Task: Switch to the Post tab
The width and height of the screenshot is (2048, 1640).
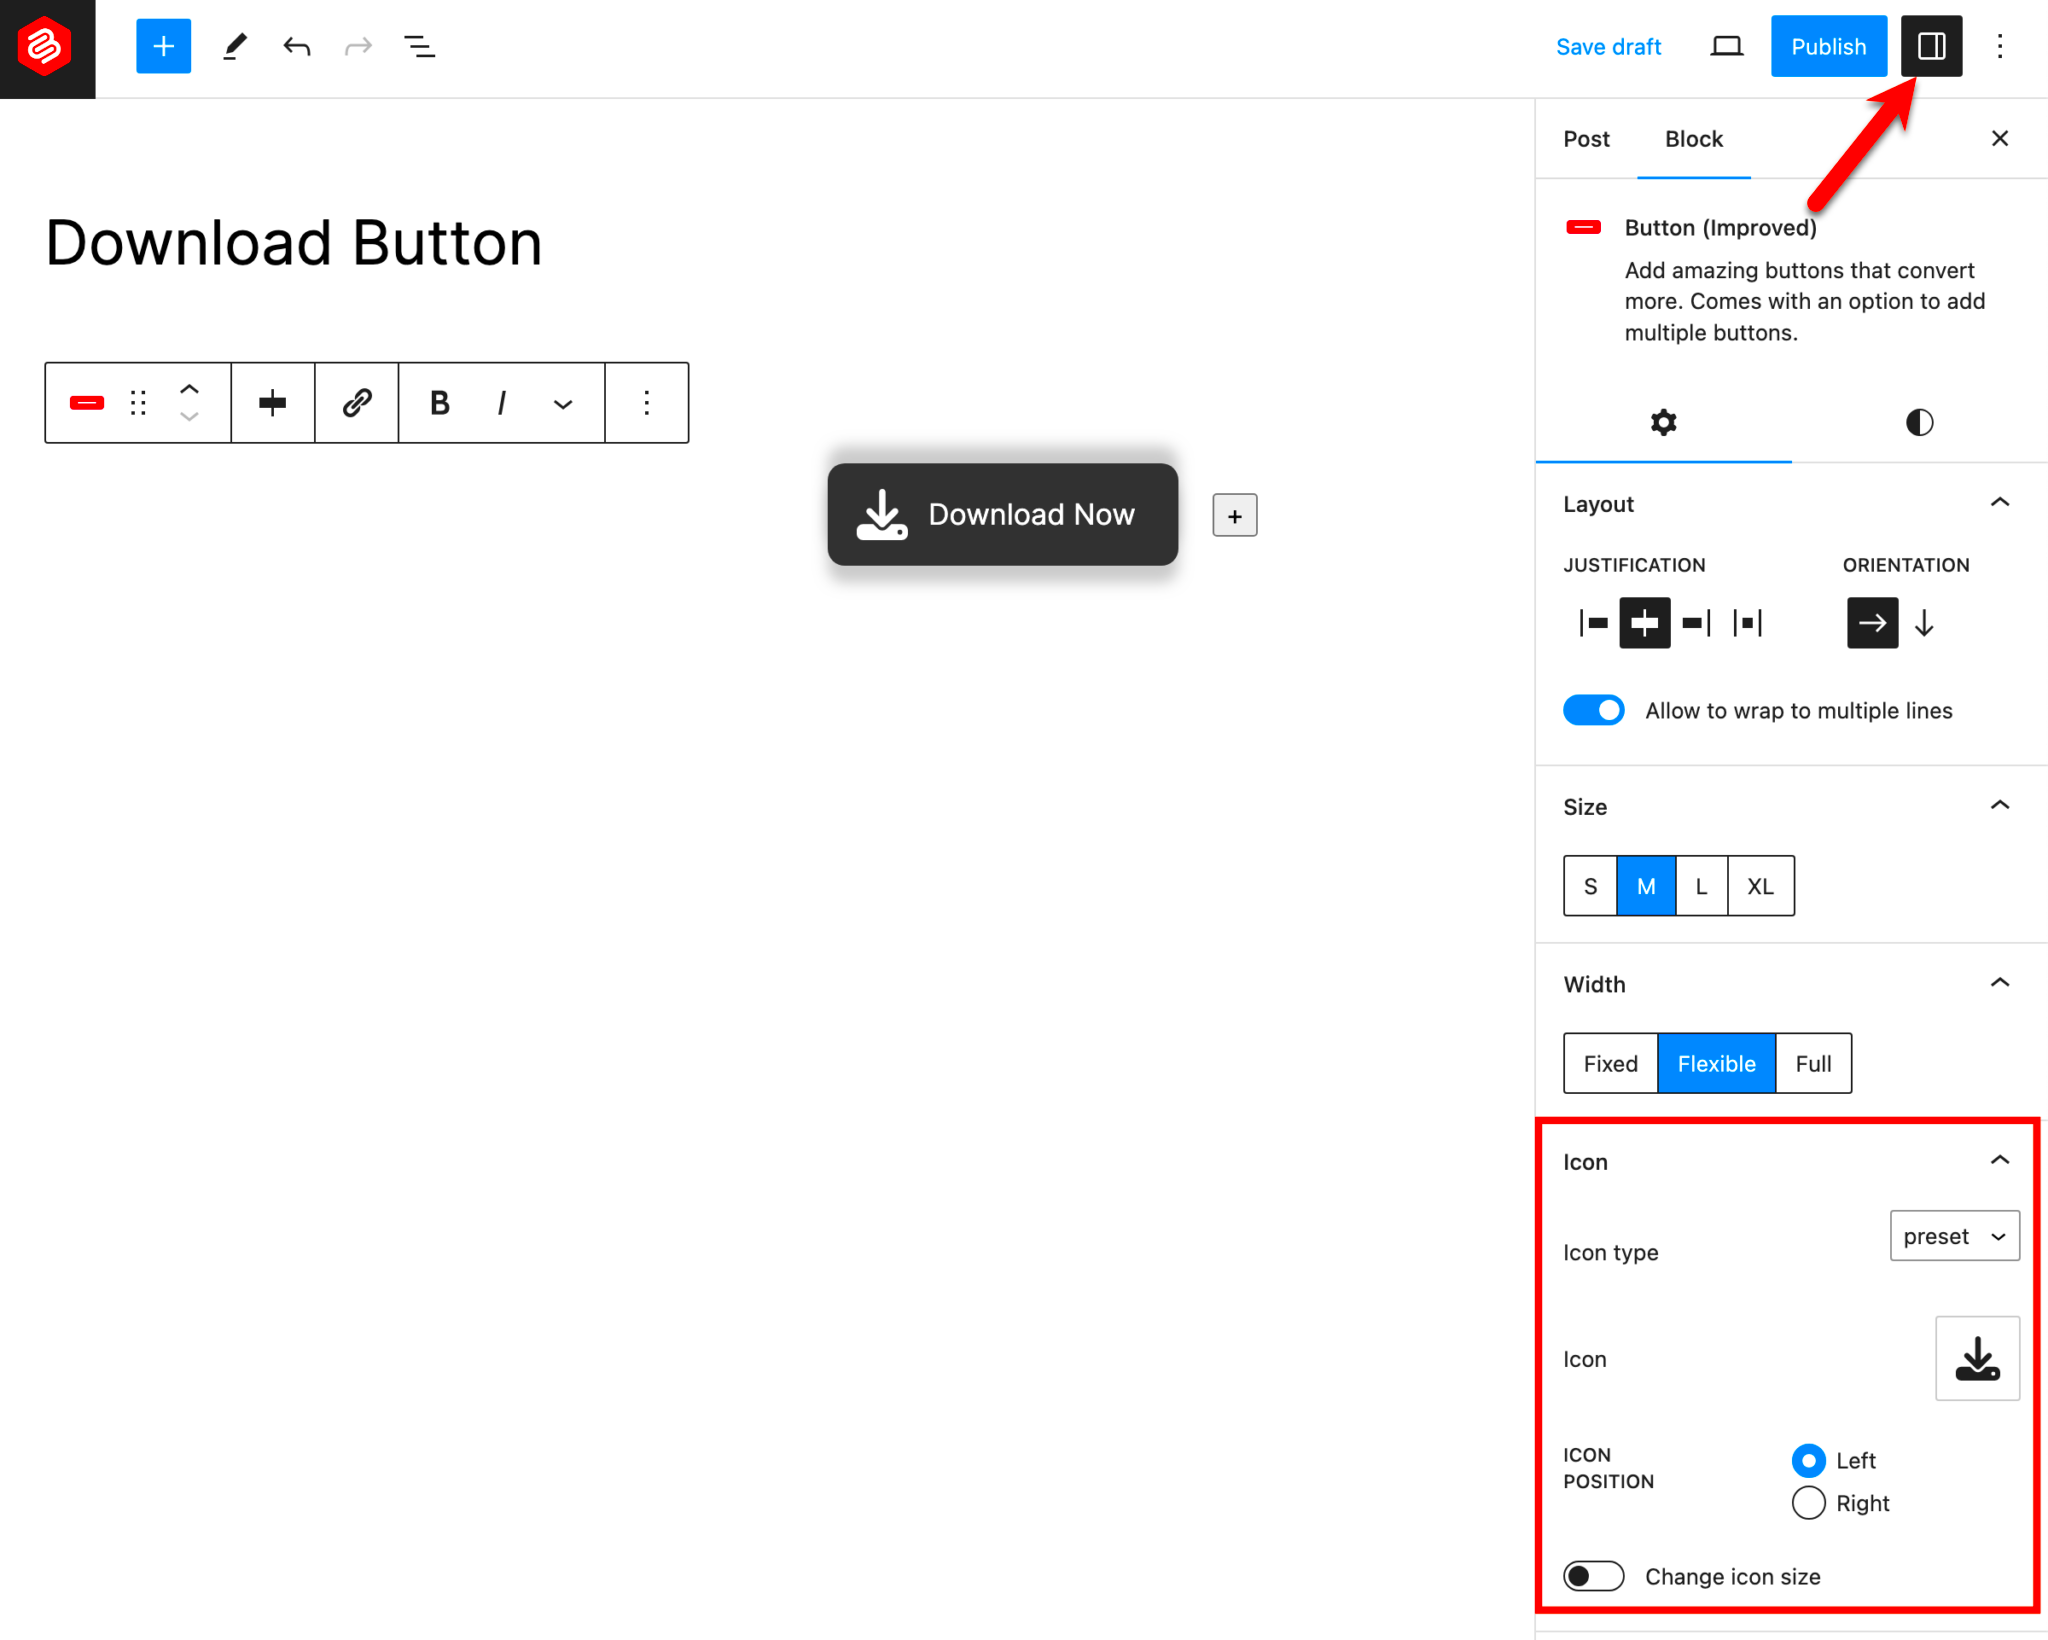Action: [1586, 139]
